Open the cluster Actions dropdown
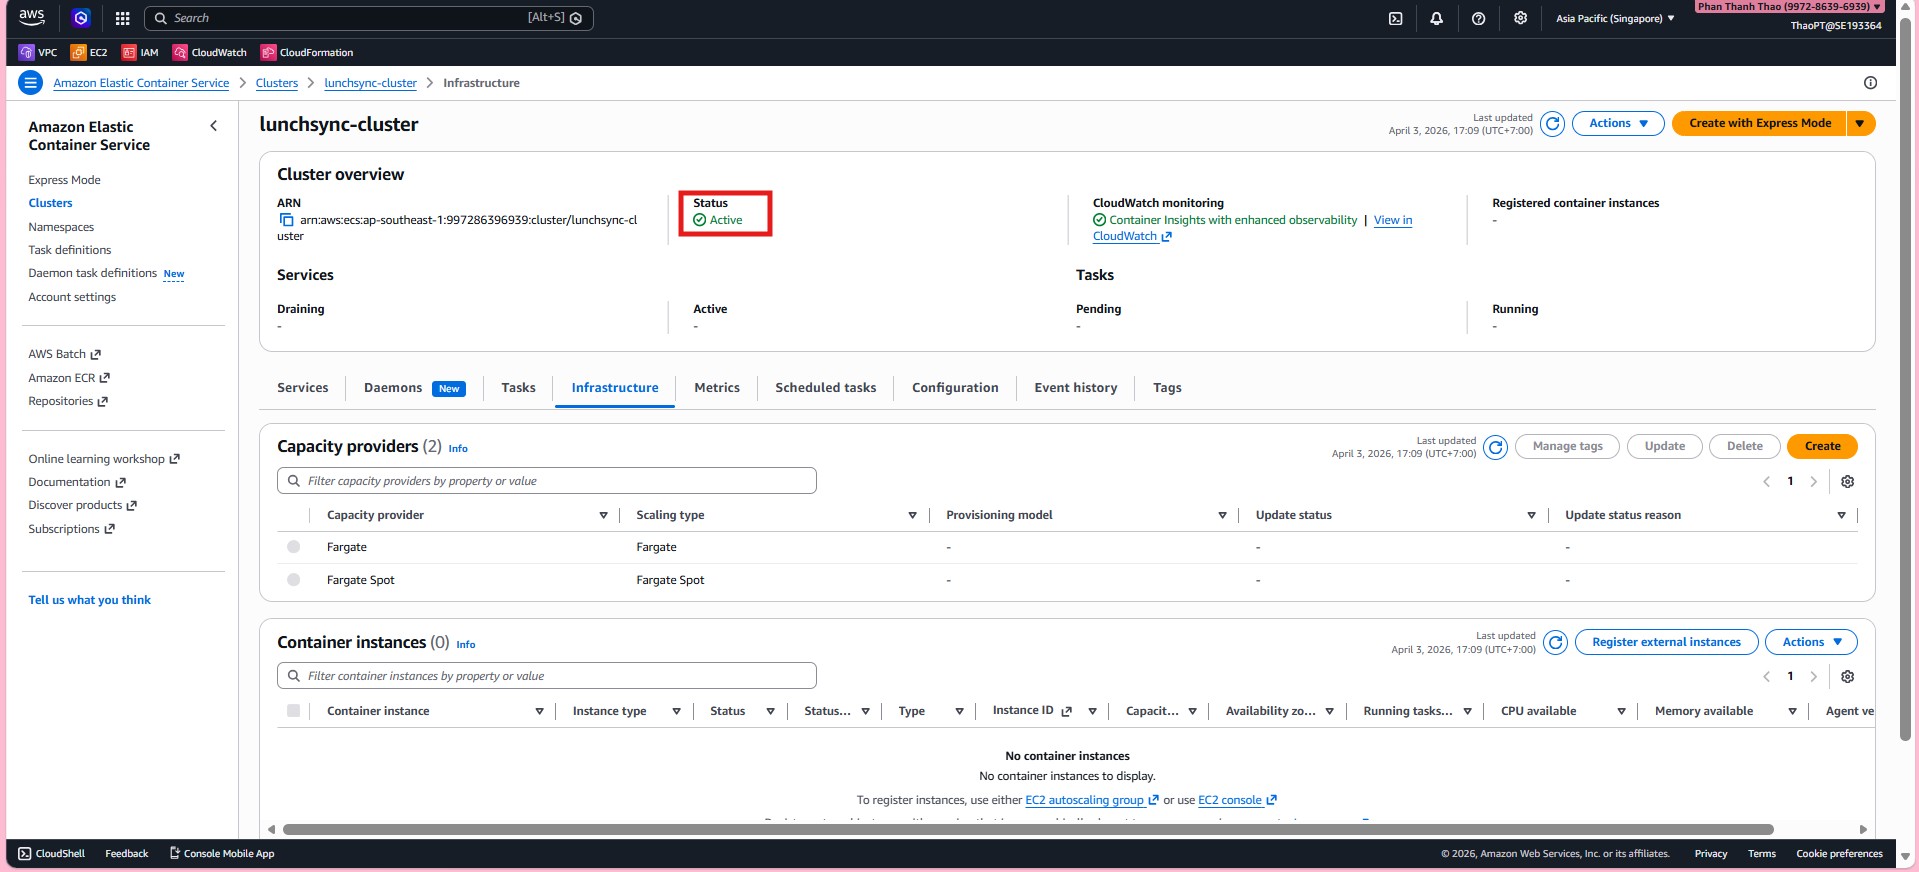 tap(1617, 123)
